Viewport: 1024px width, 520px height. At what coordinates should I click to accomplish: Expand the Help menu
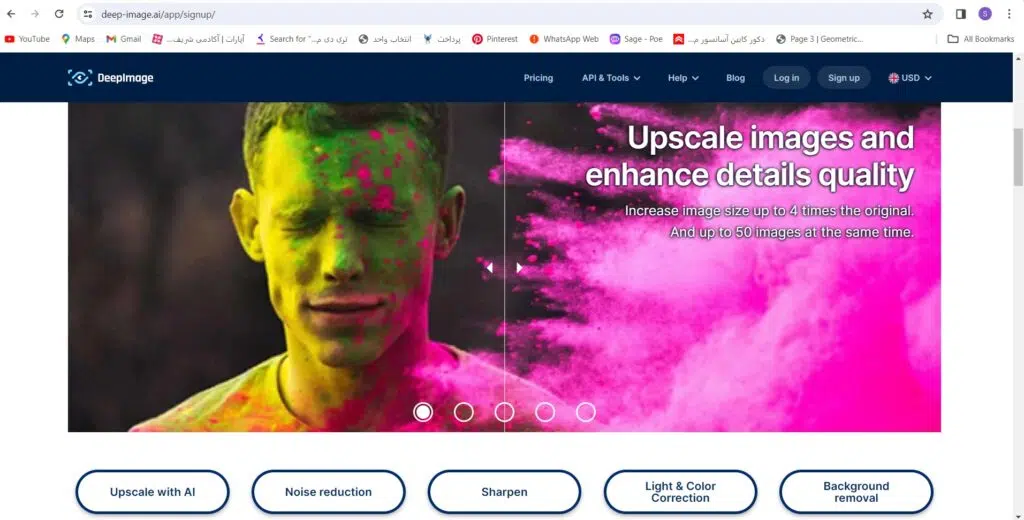[x=683, y=78]
